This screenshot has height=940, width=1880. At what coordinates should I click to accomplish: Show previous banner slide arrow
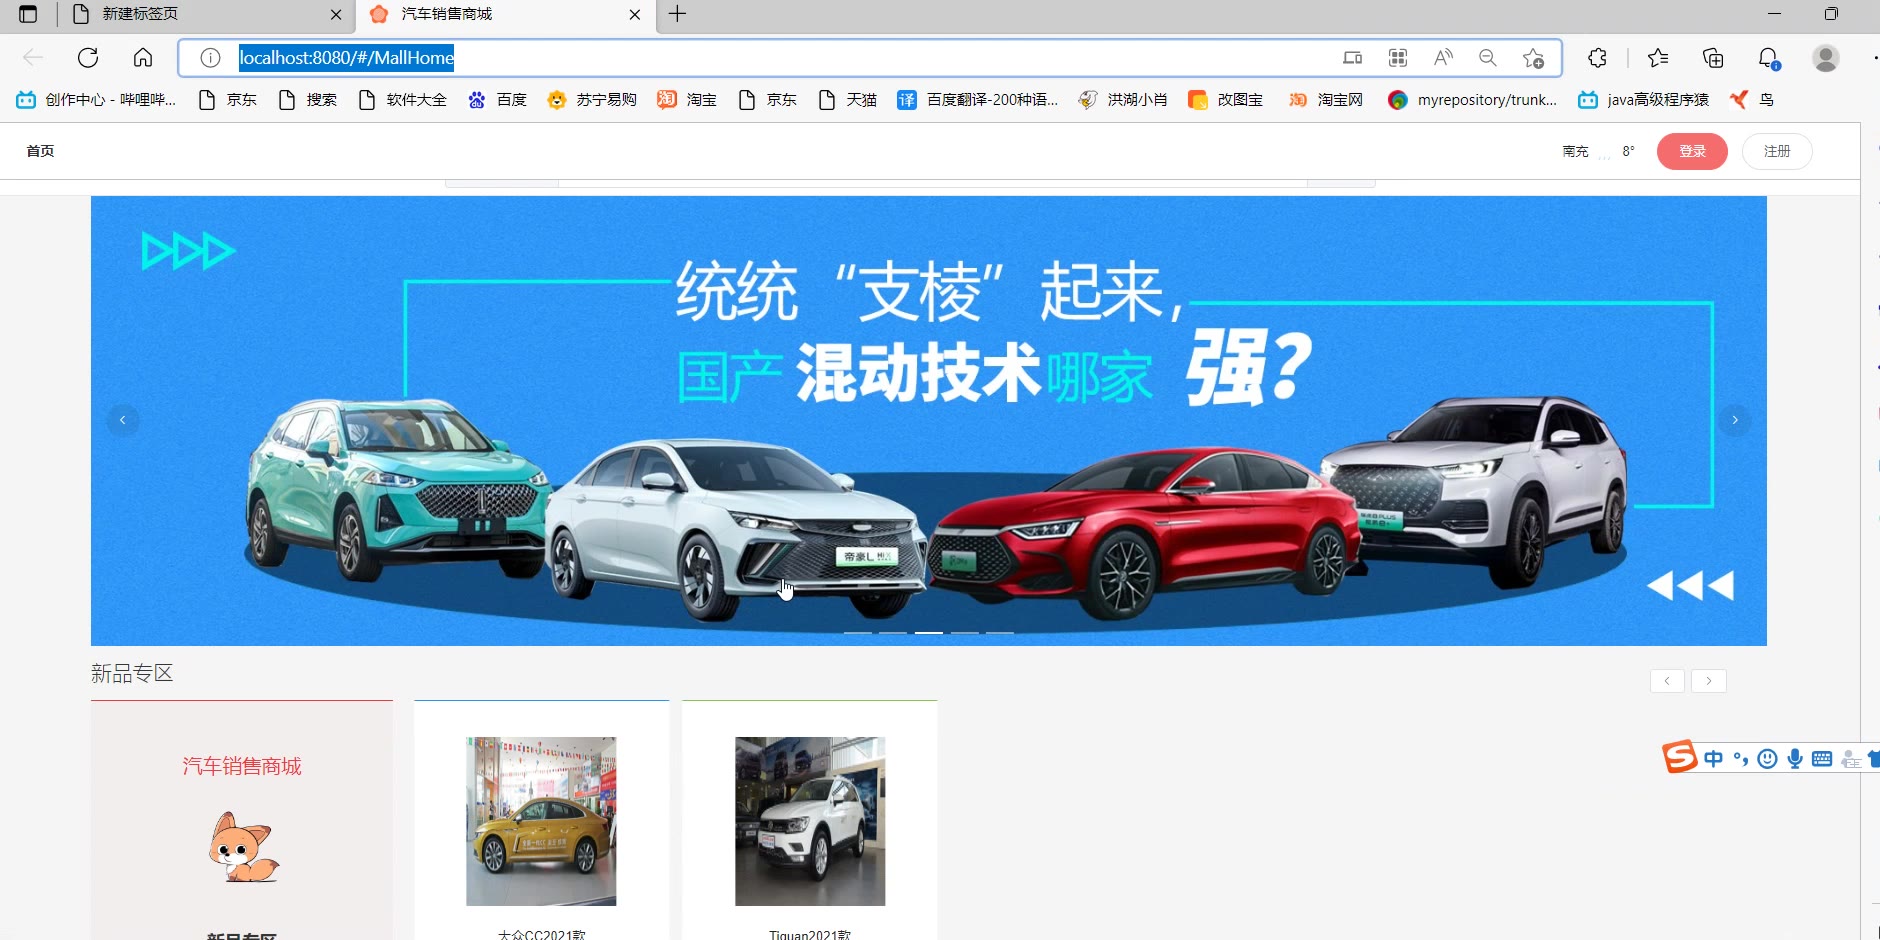(123, 420)
